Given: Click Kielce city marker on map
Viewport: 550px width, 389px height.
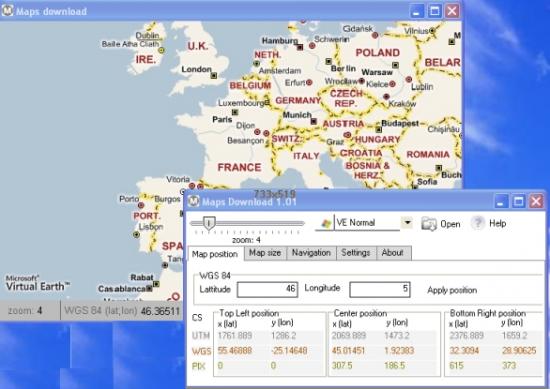Looking at the screenshot, I should tap(393, 84).
